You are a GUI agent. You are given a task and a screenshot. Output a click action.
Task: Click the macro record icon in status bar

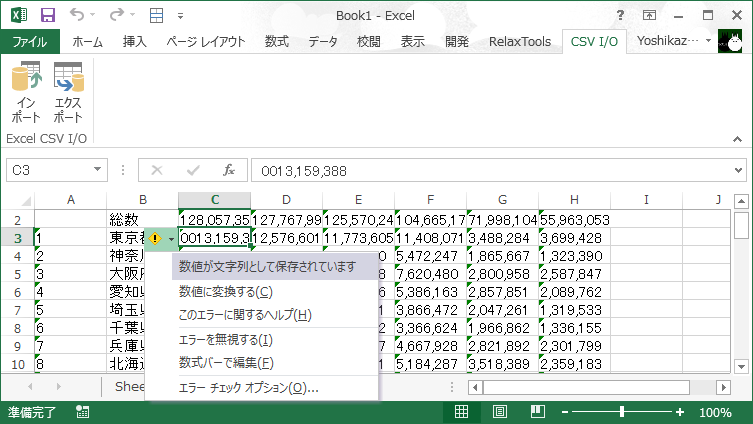(82, 412)
